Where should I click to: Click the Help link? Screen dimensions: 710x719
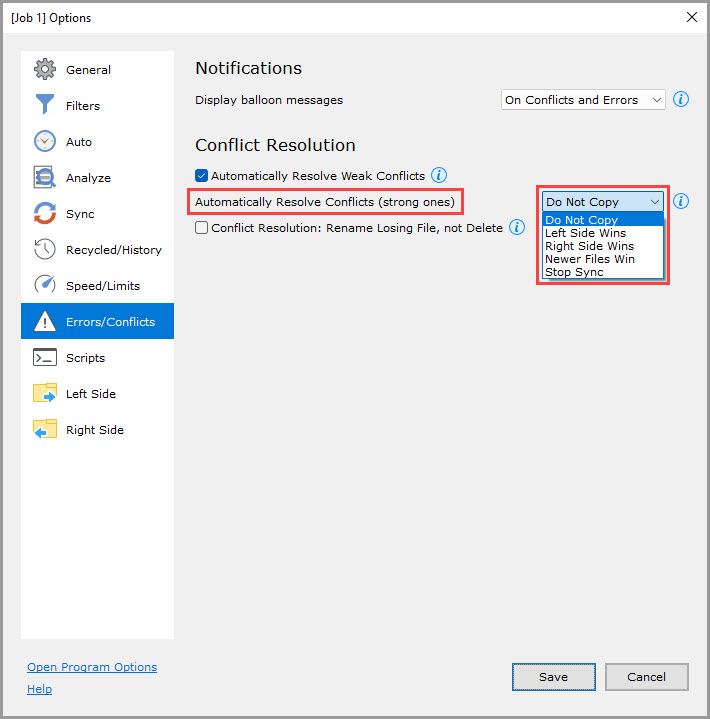click(x=40, y=689)
